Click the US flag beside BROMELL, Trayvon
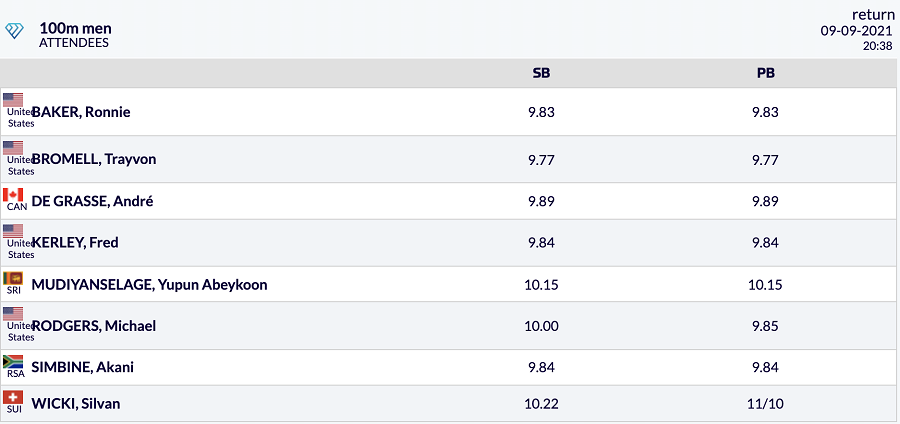Image resolution: width=900 pixels, height=424 pixels. (13, 147)
